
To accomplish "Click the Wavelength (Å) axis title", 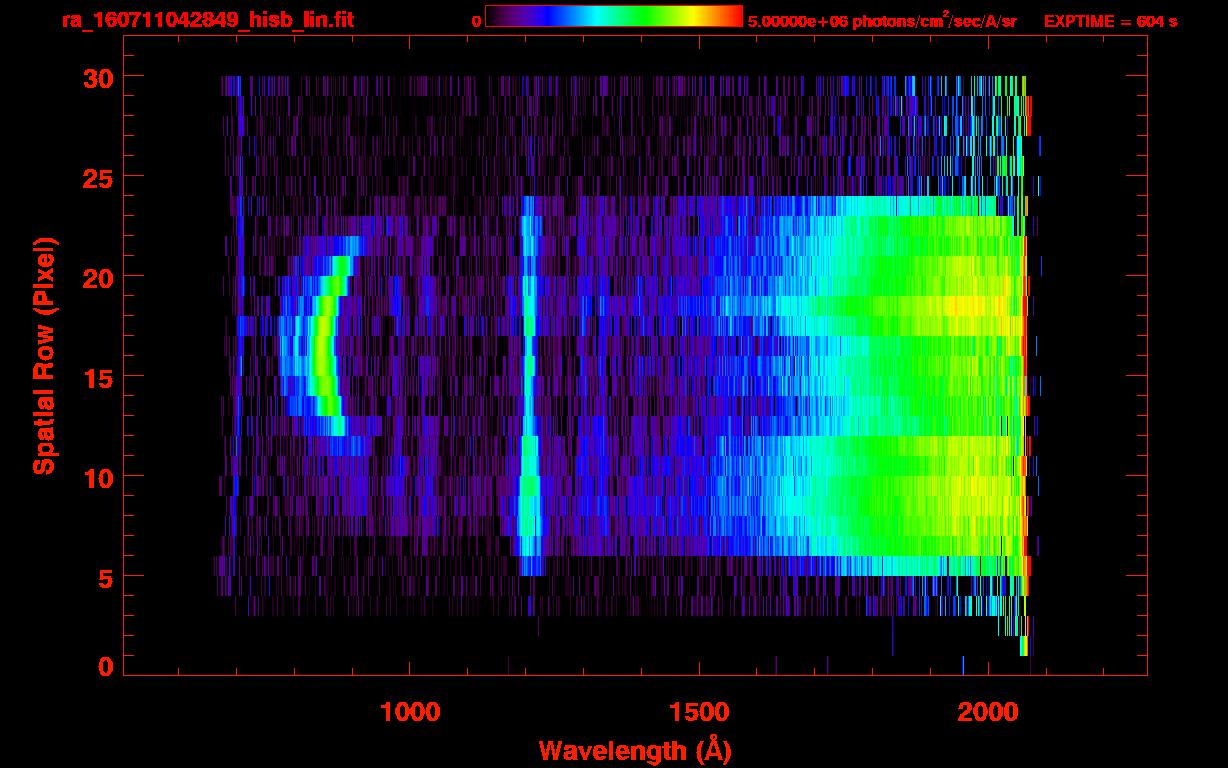I will tap(635, 750).
